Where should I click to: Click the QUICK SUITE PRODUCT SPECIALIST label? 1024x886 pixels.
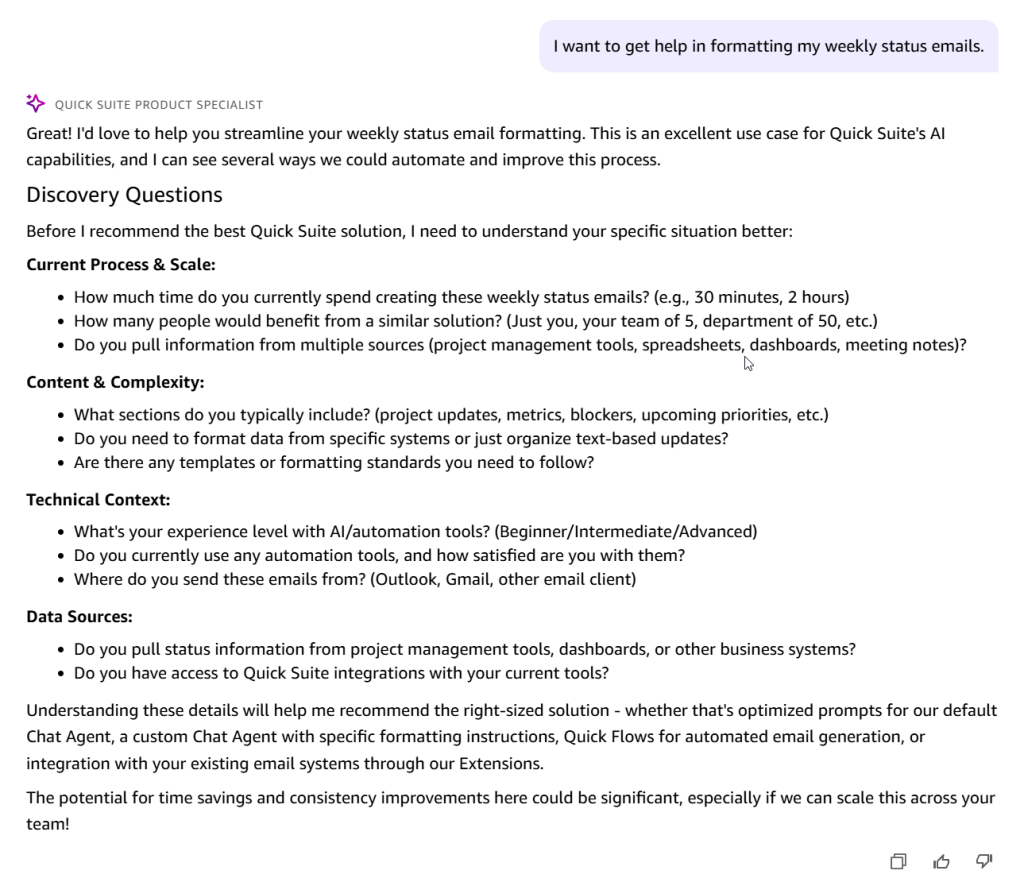click(x=160, y=104)
